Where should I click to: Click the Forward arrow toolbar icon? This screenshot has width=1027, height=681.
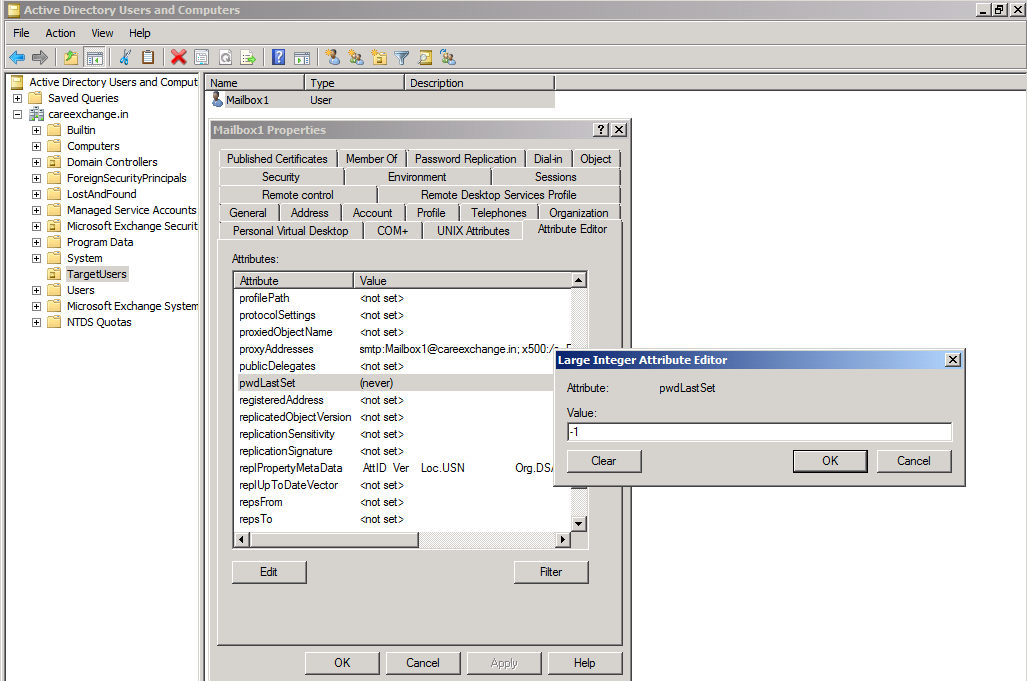(x=40, y=58)
